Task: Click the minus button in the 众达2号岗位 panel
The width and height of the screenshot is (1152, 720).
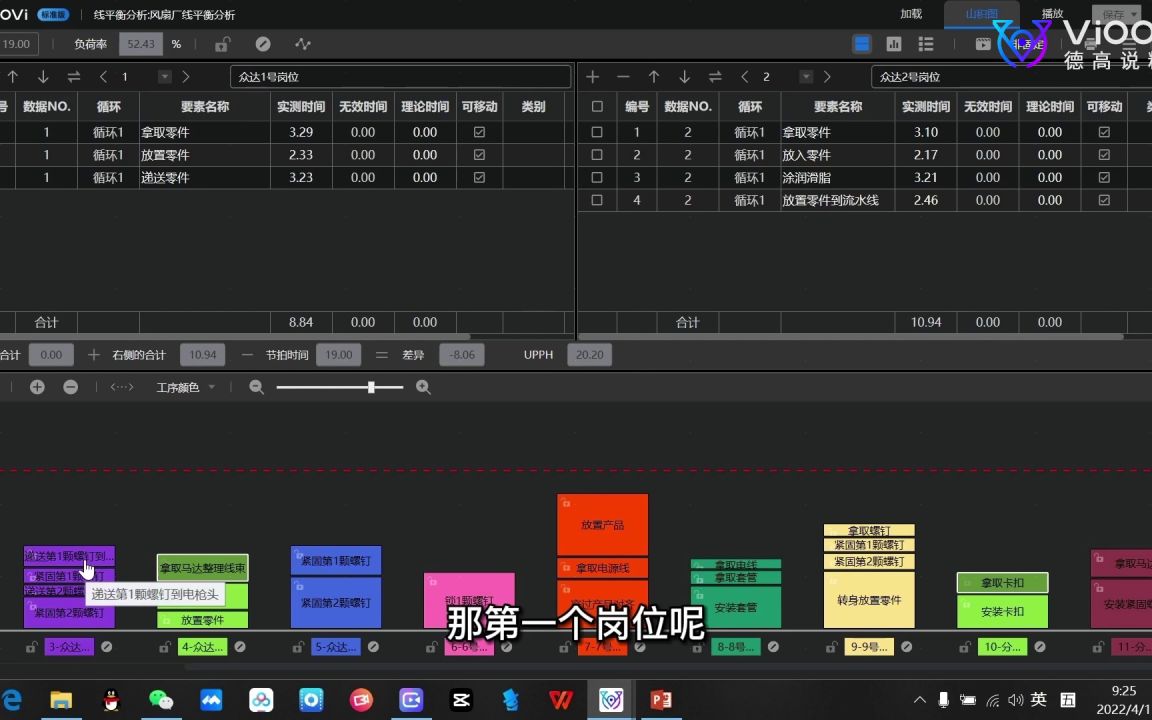Action: [x=623, y=76]
